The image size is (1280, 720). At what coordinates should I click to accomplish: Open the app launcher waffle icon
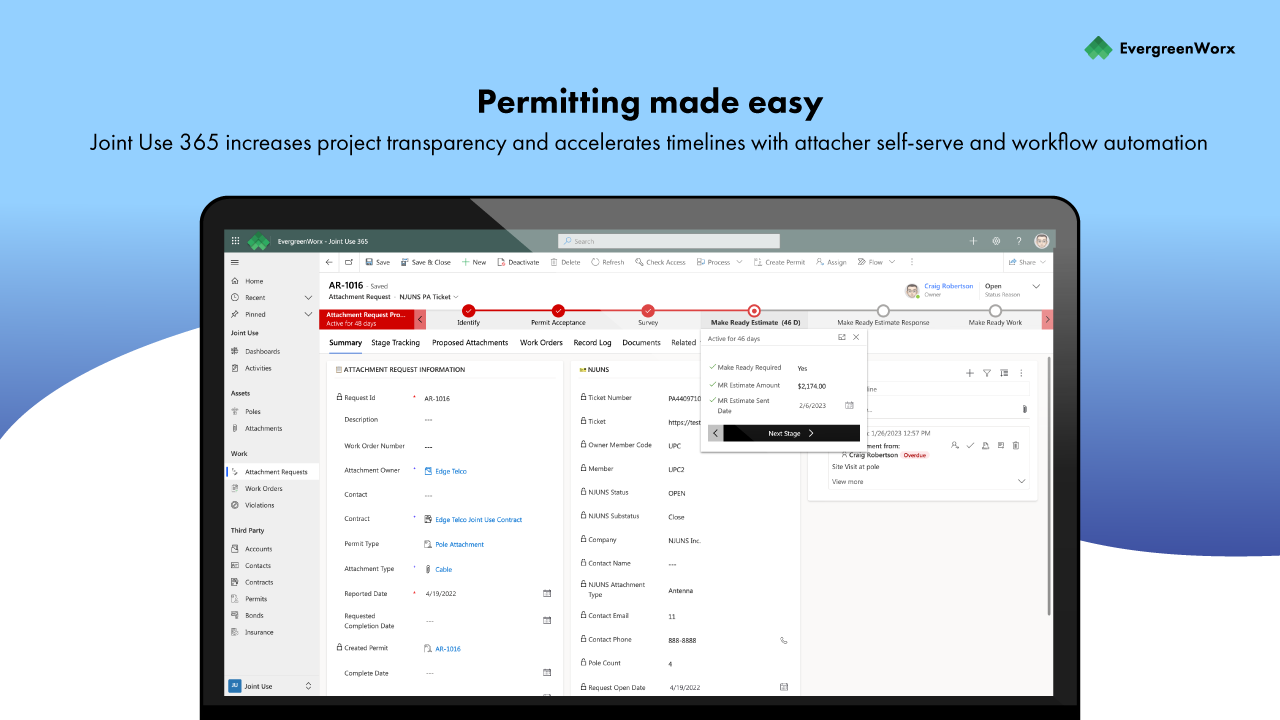pos(236,241)
